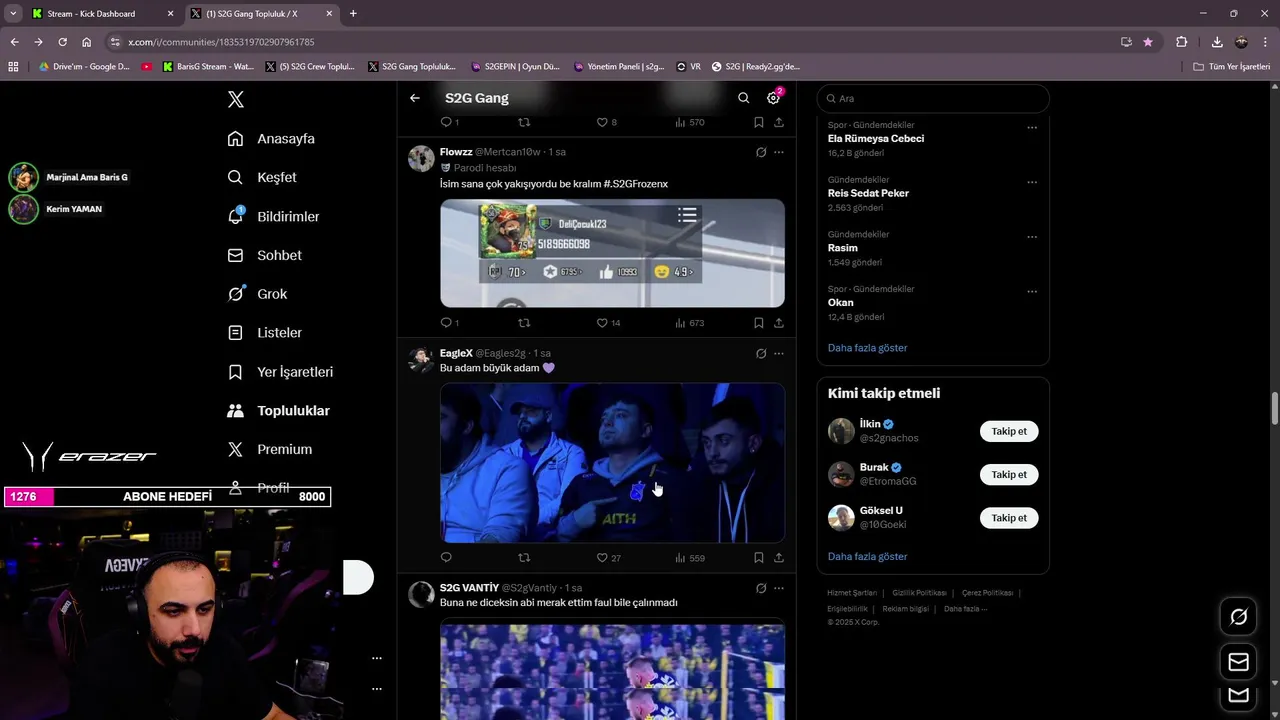Open more options for Rasim trend
The image size is (1280, 720).
click(x=1032, y=237)
